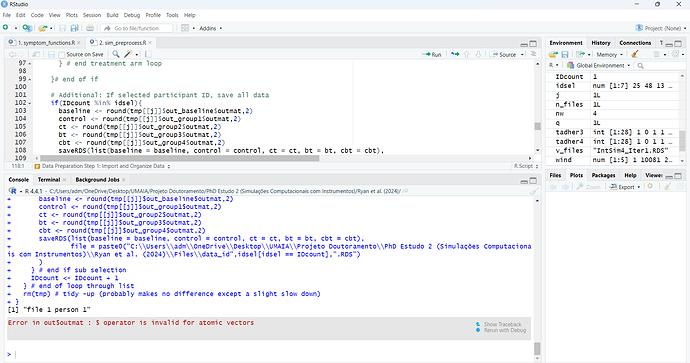
Task: Toggle Source on Save checkbox
Action: point(62,55)
